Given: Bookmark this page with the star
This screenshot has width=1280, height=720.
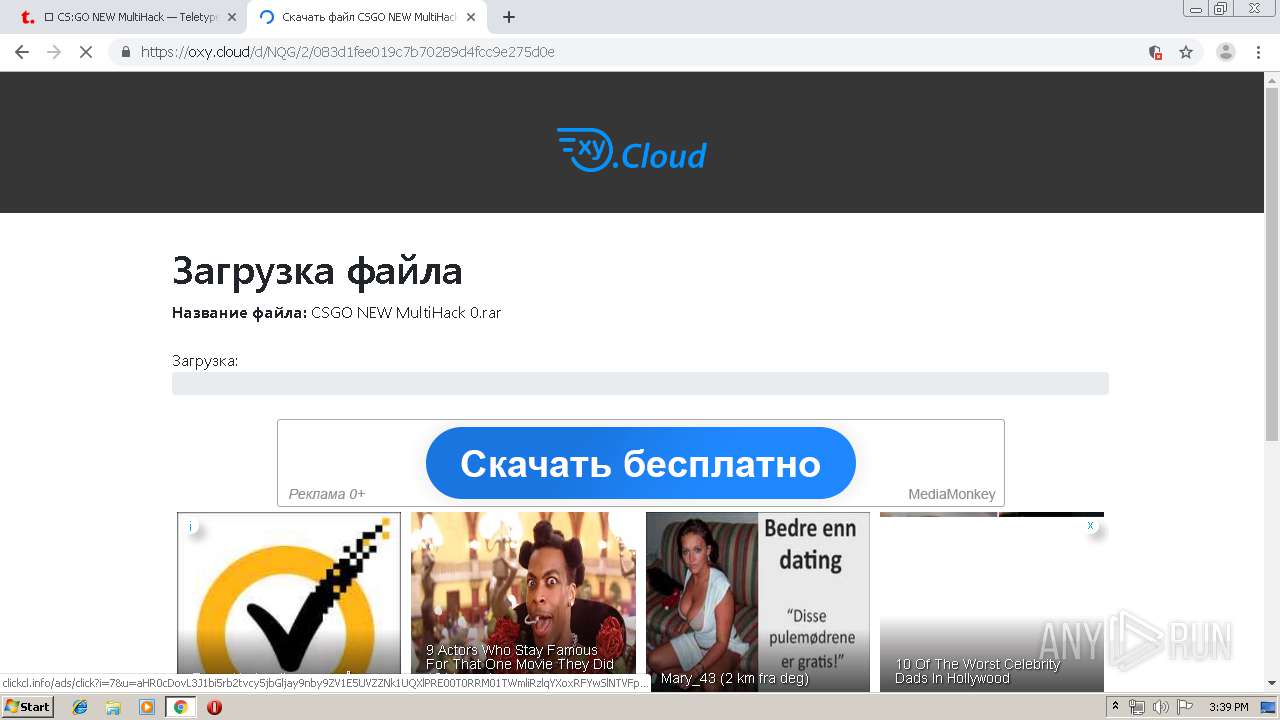Looking at the screenshot, I should tap(1186, 52).
